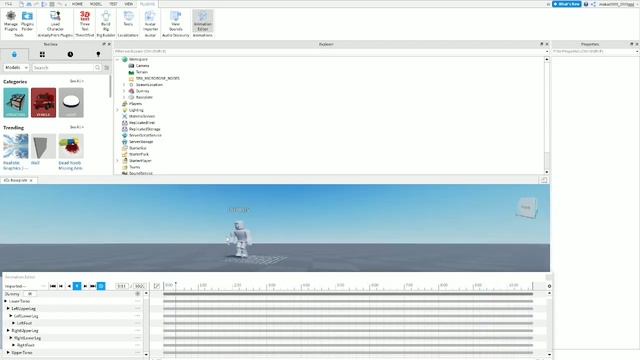The image size is (640, 360).
Task: Go to next keyframe
Action: pos(85,286)
